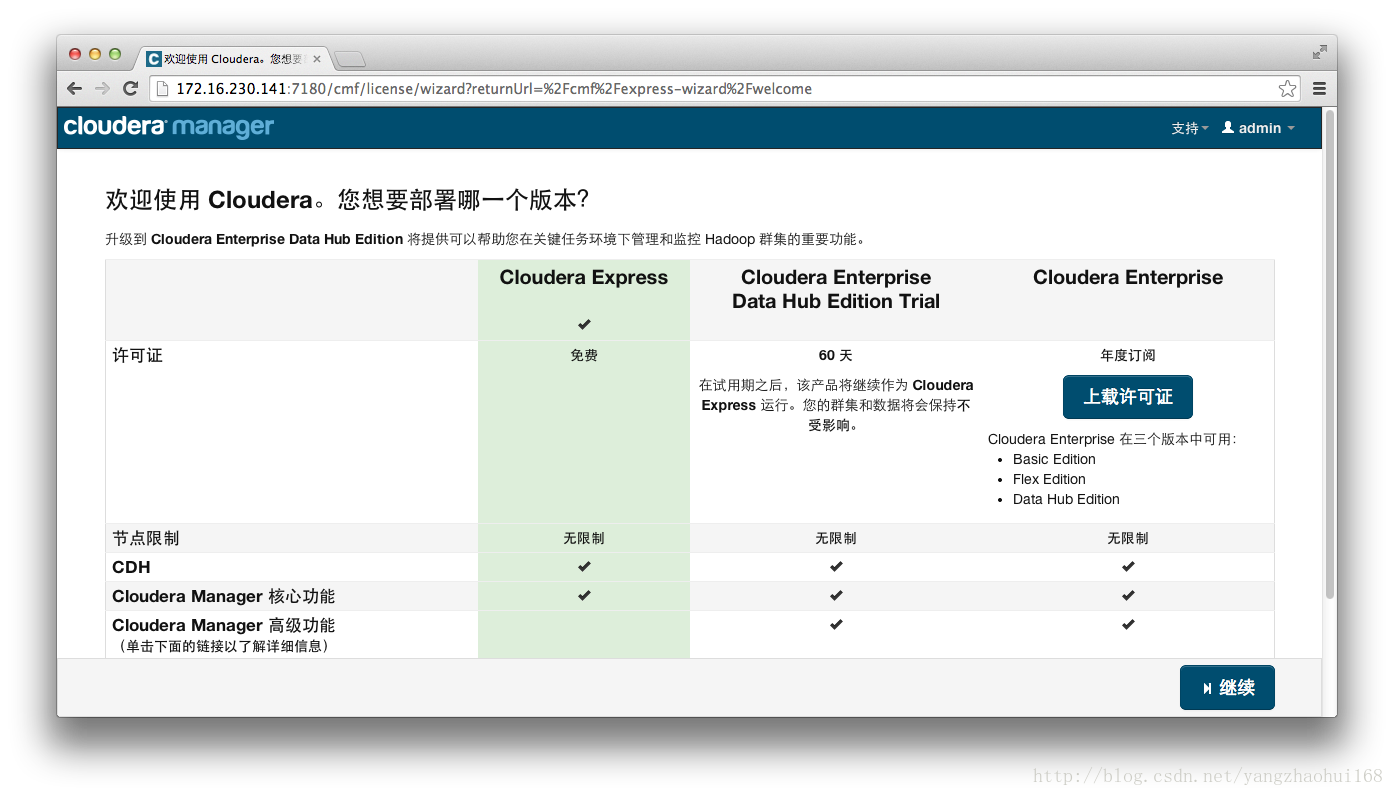Screen dimensions: 1394x796
Task: Click 高级功能 checkmark in Trial column
Action: click(836, 624)
